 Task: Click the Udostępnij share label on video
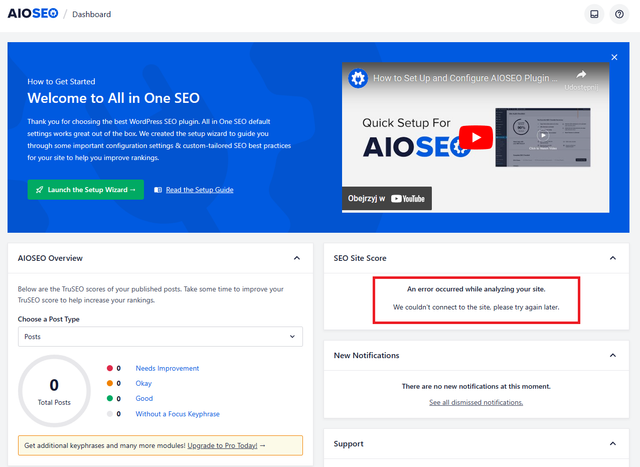point(581,87)
